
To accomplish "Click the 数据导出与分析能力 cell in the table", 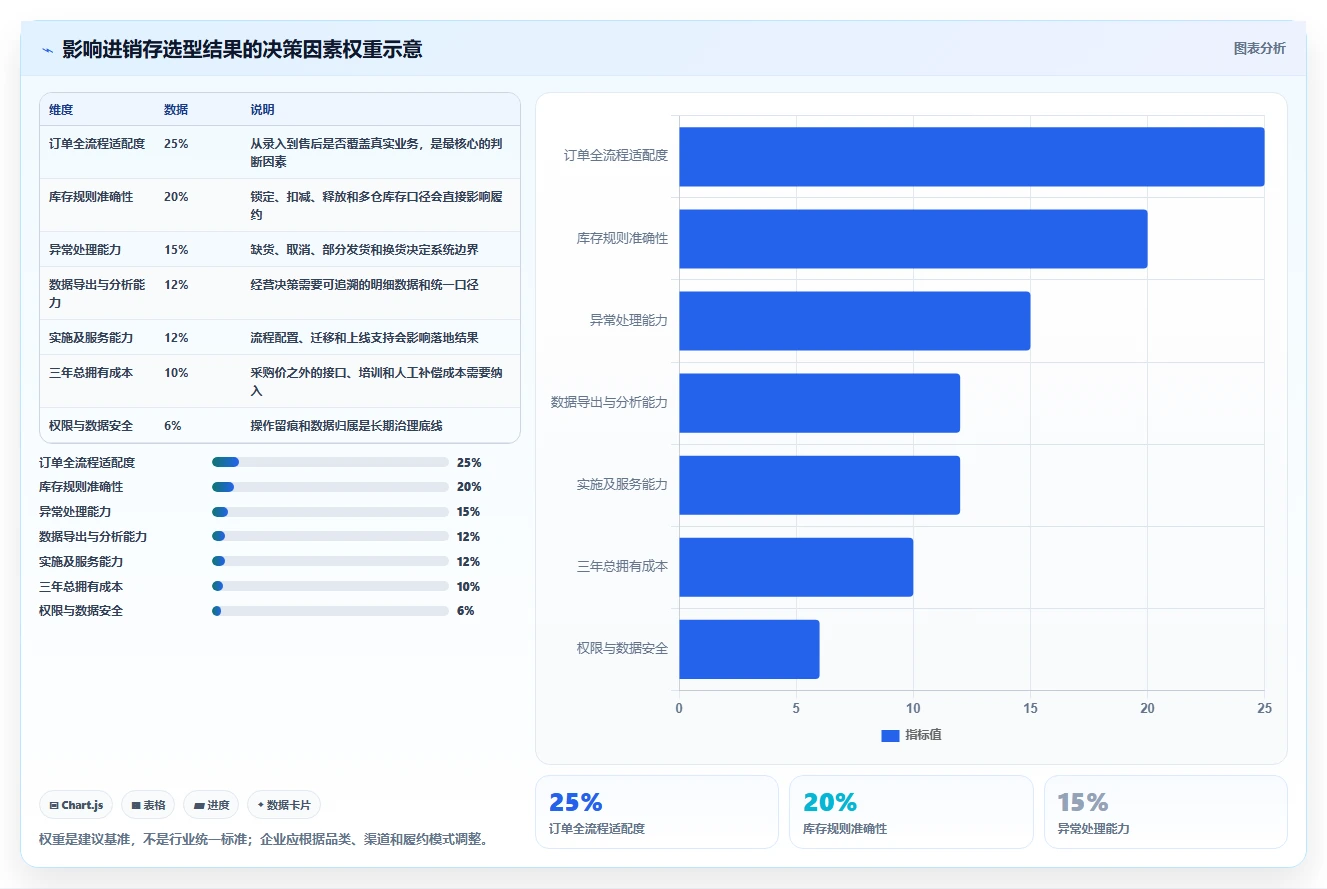I will 97,293.
